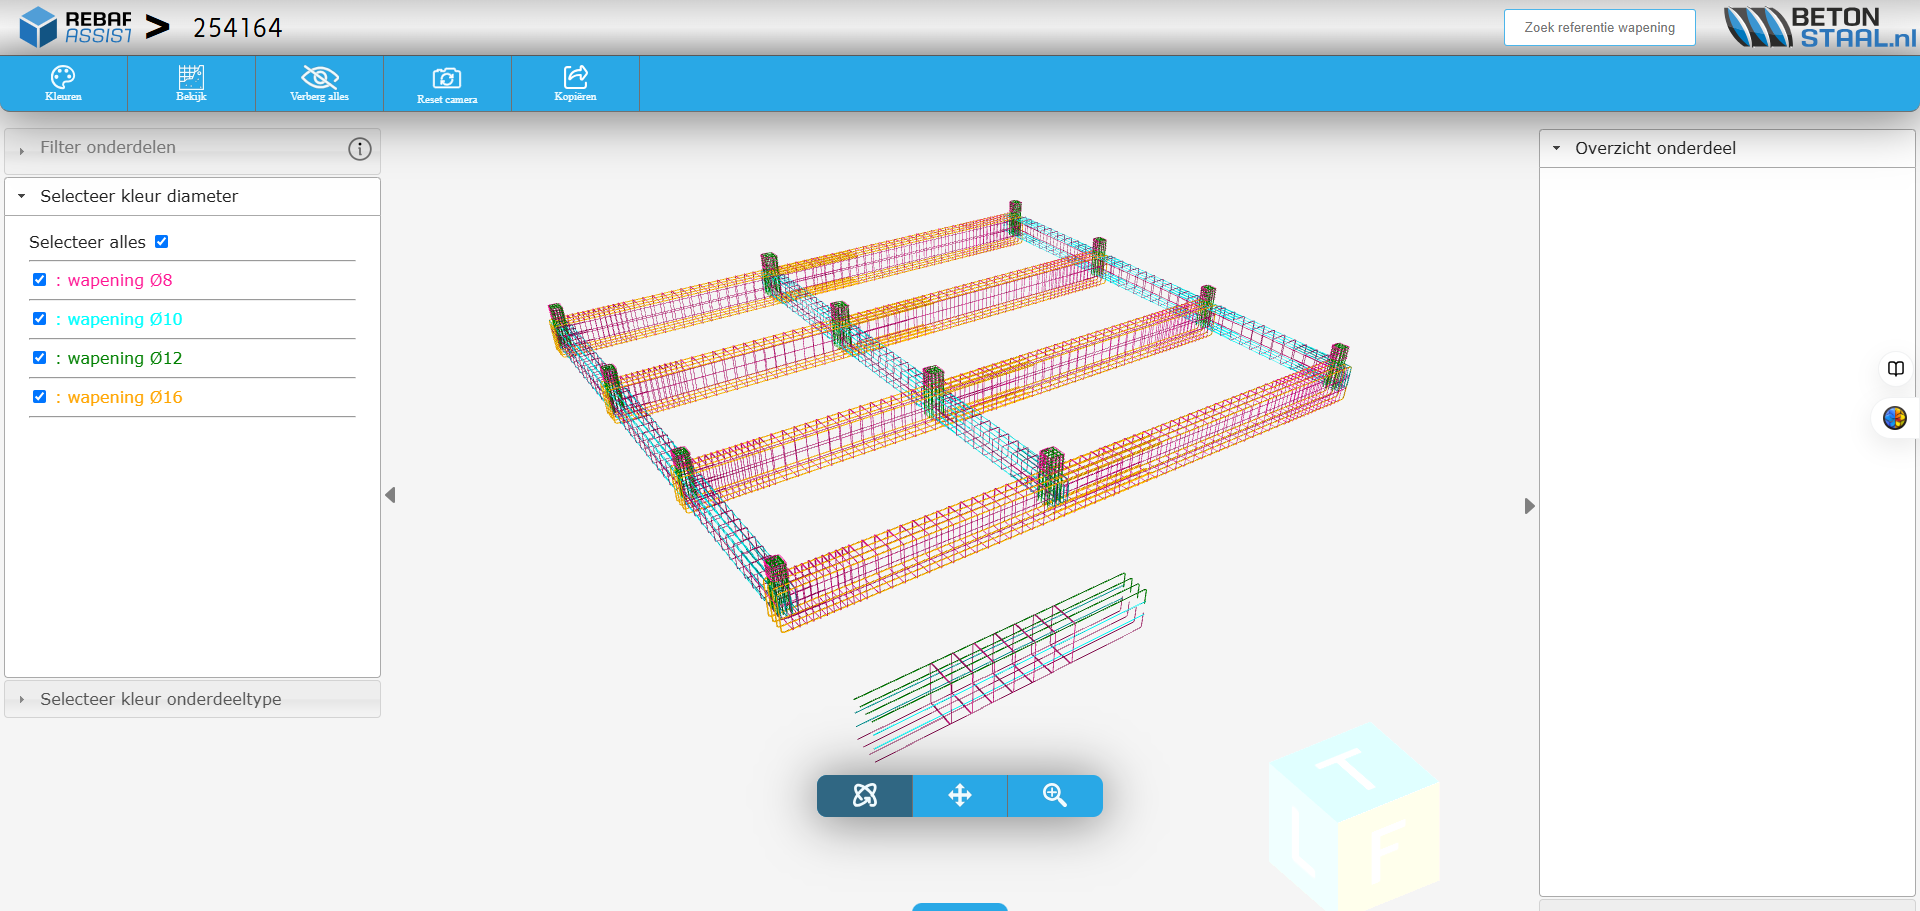Viewport: 1920px width, 911px height.
Task: Click the colored pie chart icon
Action: (1894, 418)
